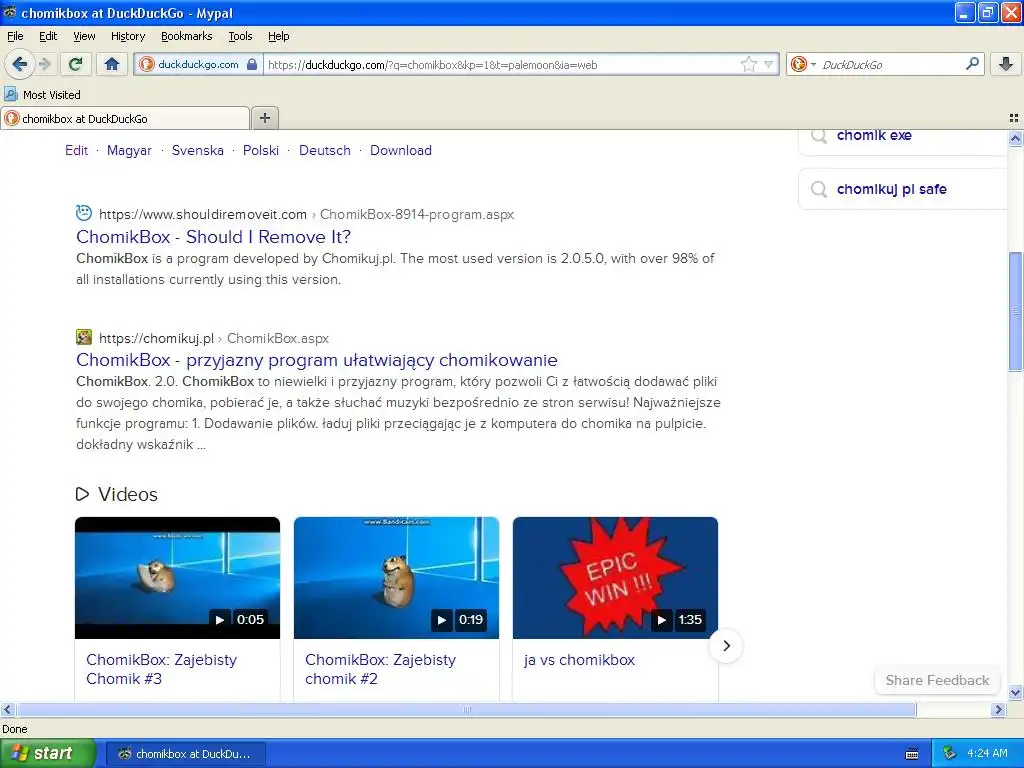Follow the Magyar language link
The image size is (1024, 768).
point(129,150)
